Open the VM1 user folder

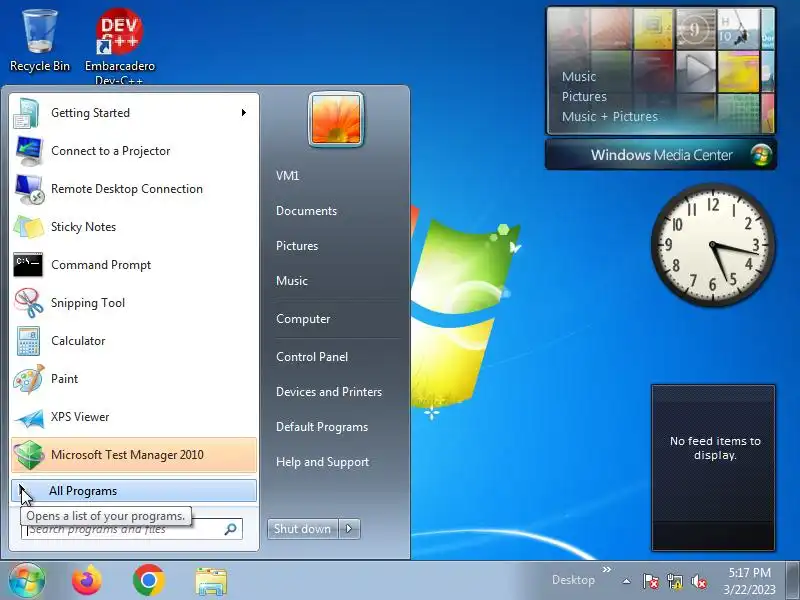coord(287,176)
